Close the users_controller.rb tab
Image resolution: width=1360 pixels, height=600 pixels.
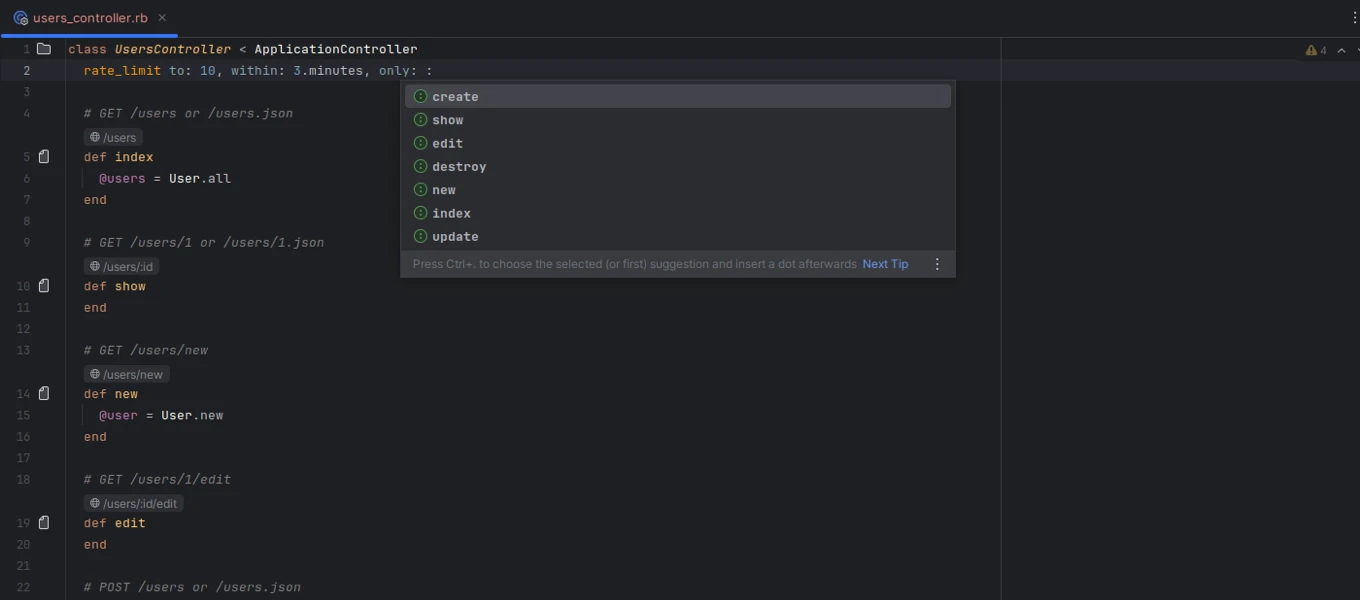pos(162,18)
